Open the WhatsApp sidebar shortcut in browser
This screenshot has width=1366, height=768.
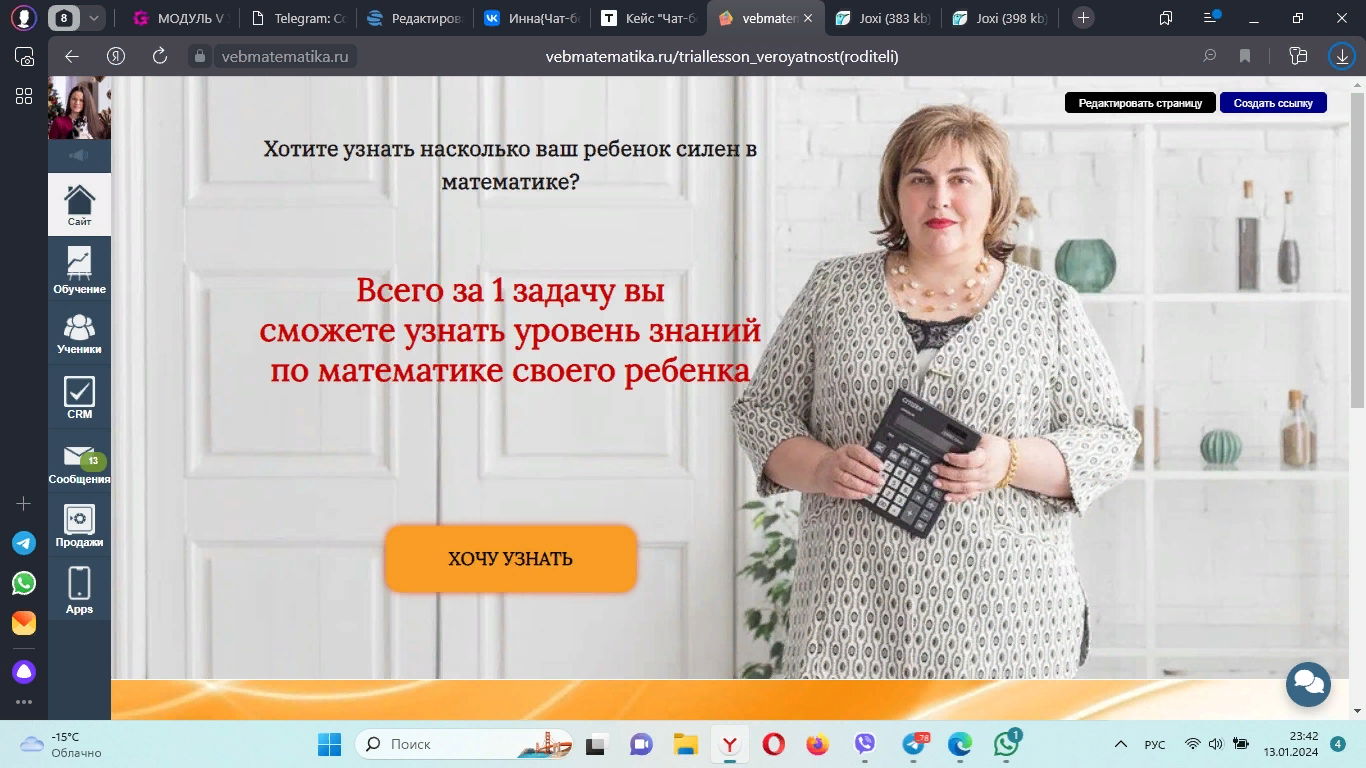click(24, 583)
